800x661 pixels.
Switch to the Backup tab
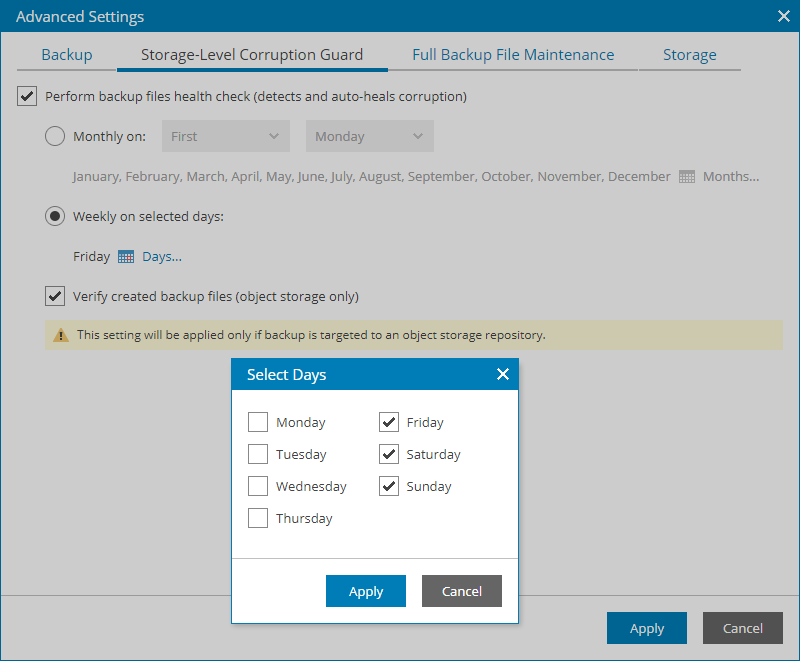click(x=66, y=55)
